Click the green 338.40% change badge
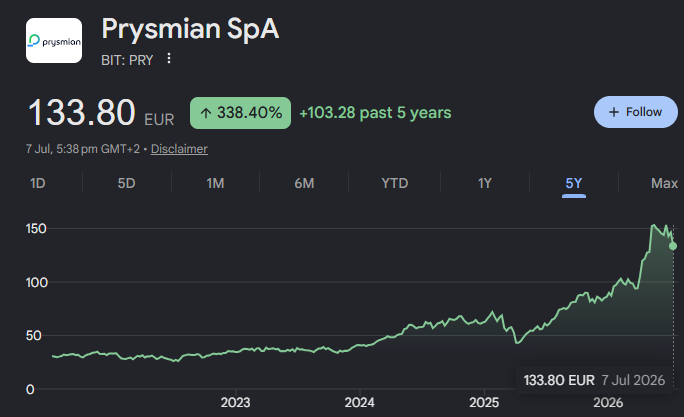The width and height of the screenshot is (684, 417). (240, 113)
